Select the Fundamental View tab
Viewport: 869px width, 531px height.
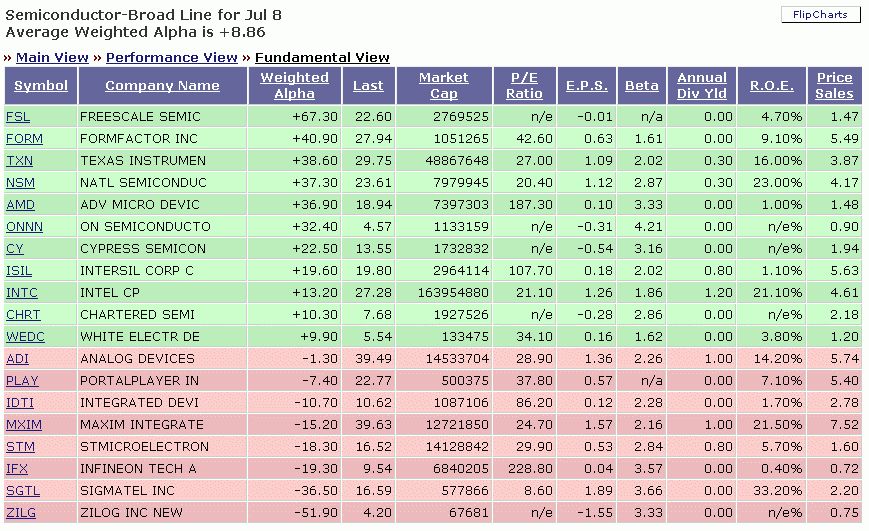(x=322, y=57)
